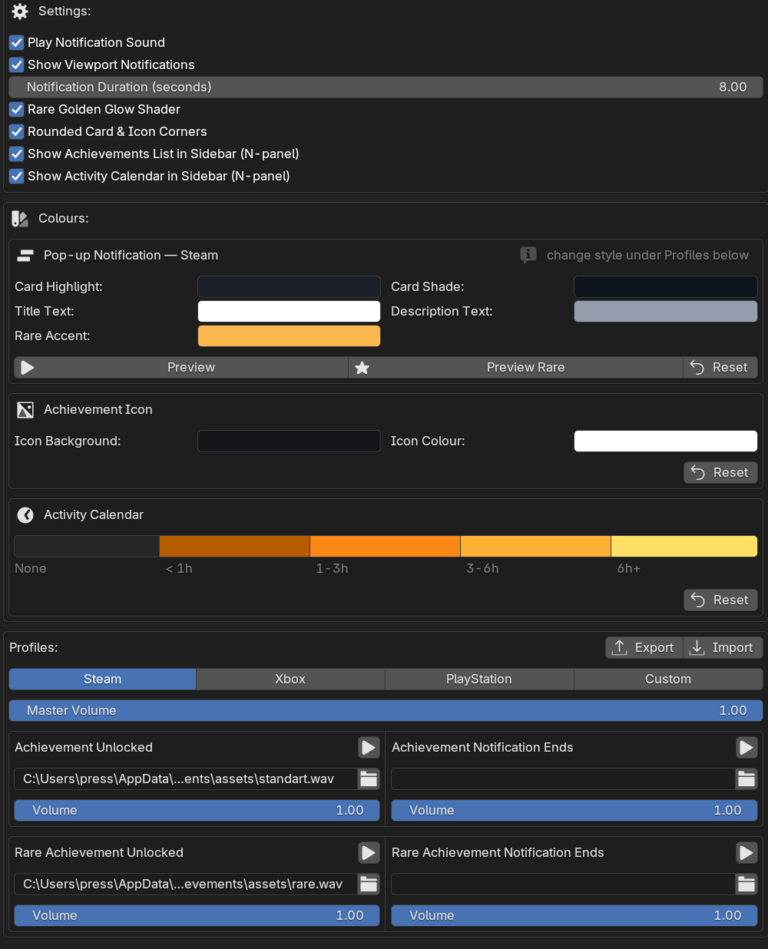Open the Icon Colour white swatch
The width and height of the screenshot is (768, 949).
[666, 441]
